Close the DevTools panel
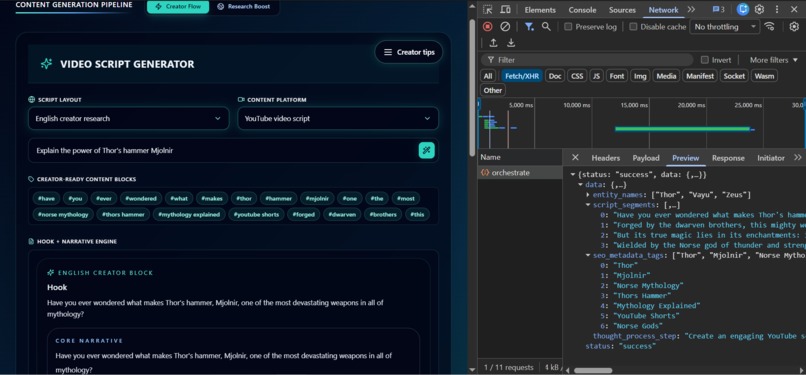 tap(794, 9)
